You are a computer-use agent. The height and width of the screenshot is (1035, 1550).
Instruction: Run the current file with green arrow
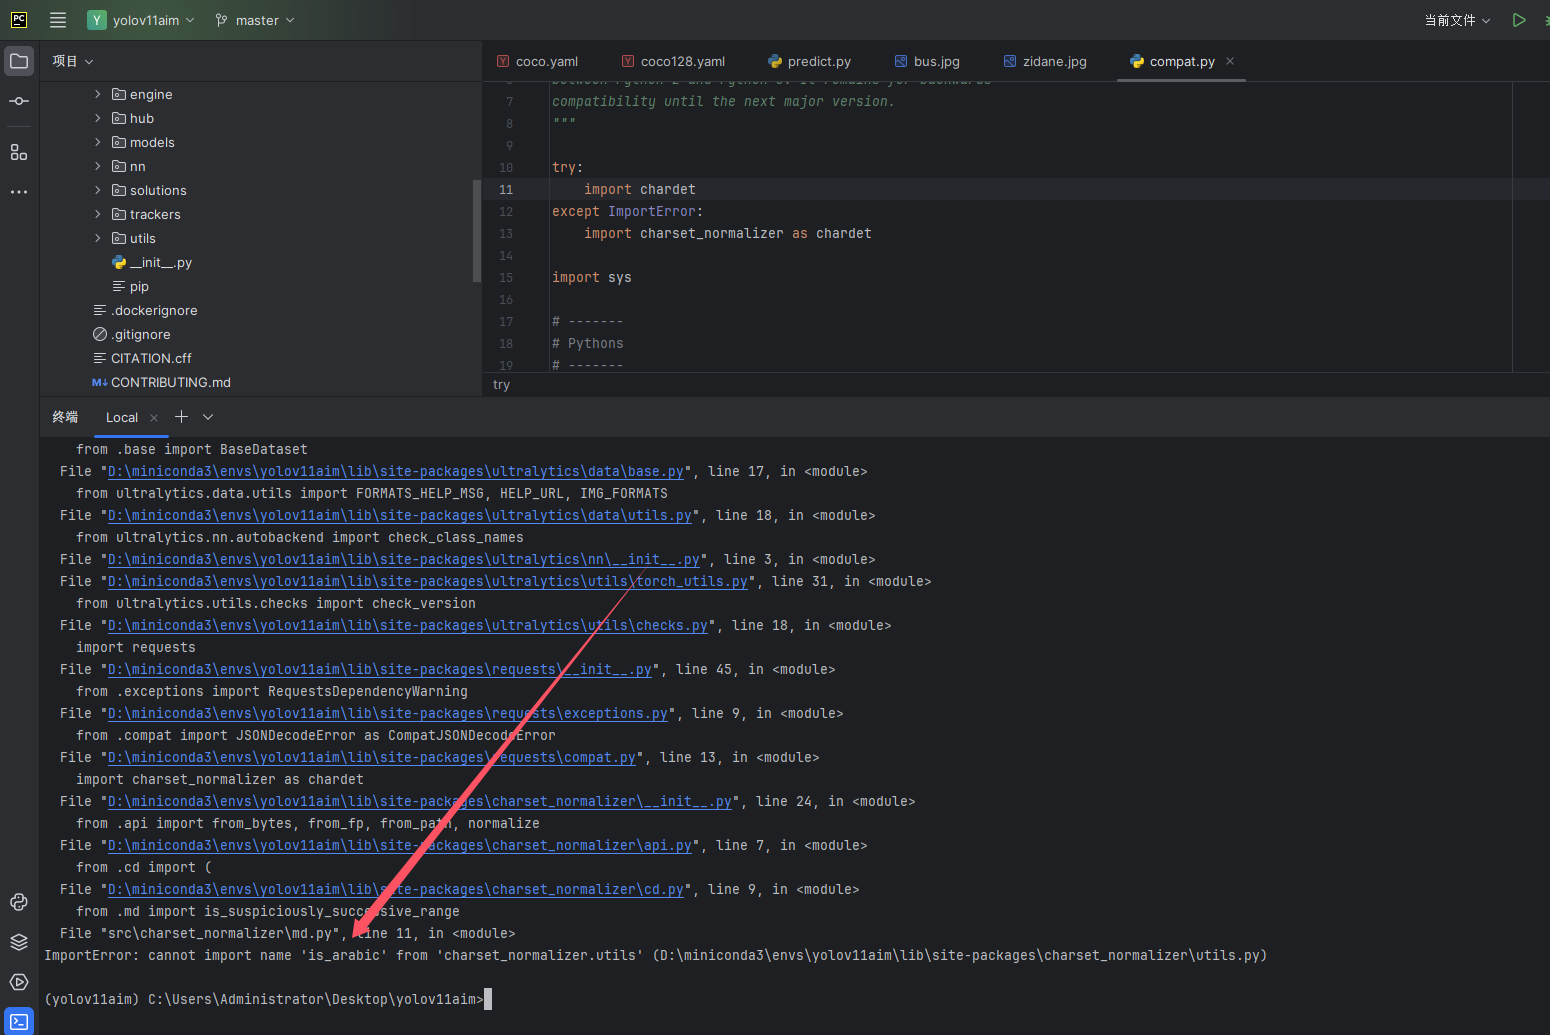coord(1518,19)
